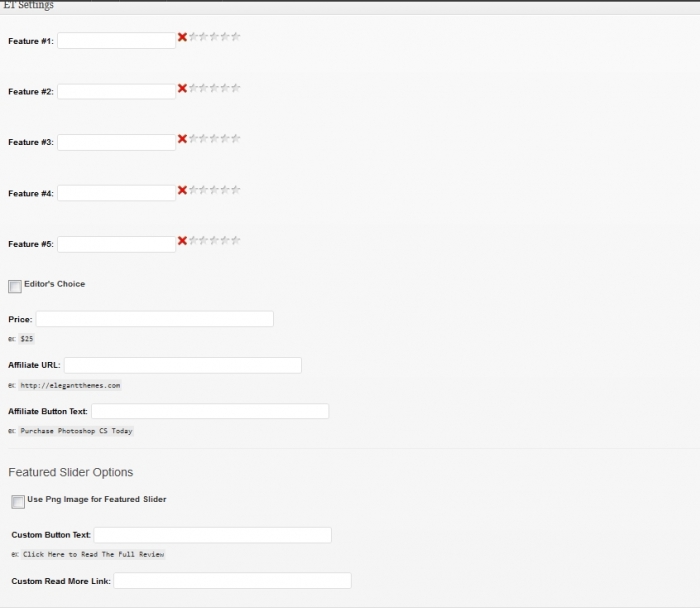Rate Feature #5 with four stars
The height and width of the screenshot is (608, 700).
point(225,241)
